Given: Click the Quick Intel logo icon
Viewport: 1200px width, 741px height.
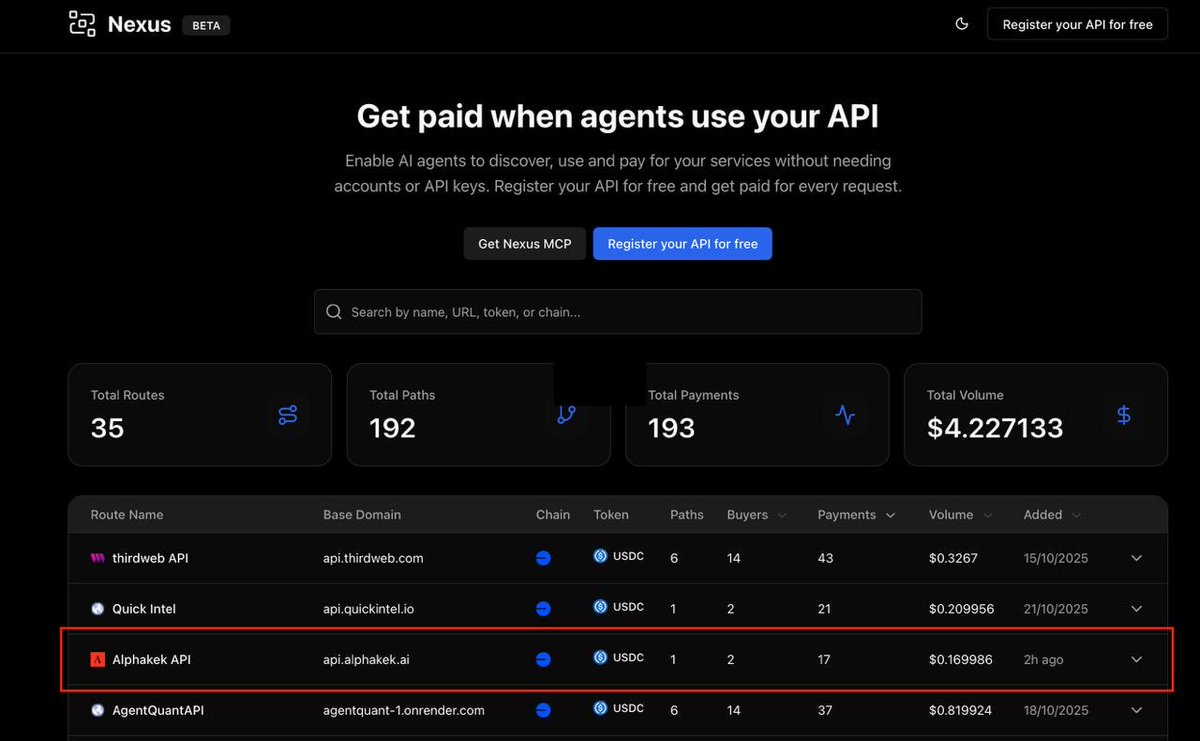Looking at the screenshot, I should coord(98,609).
